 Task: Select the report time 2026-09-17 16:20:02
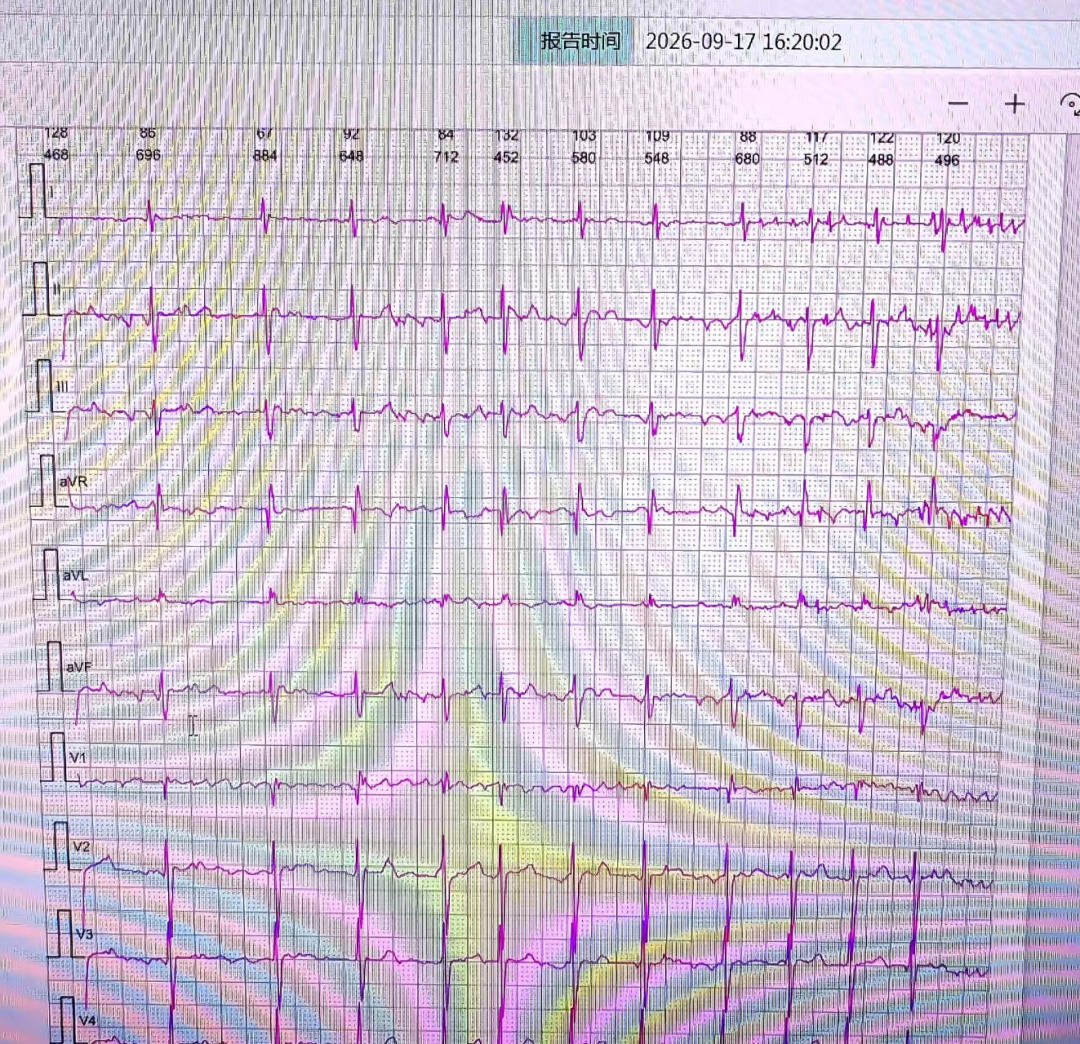[x=743, y=41]
